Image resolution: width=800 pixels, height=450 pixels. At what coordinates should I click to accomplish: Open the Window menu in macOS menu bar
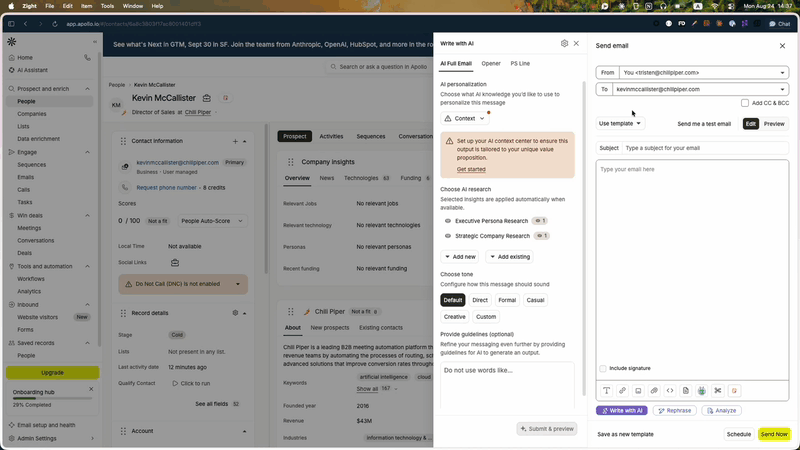[133, 6]
